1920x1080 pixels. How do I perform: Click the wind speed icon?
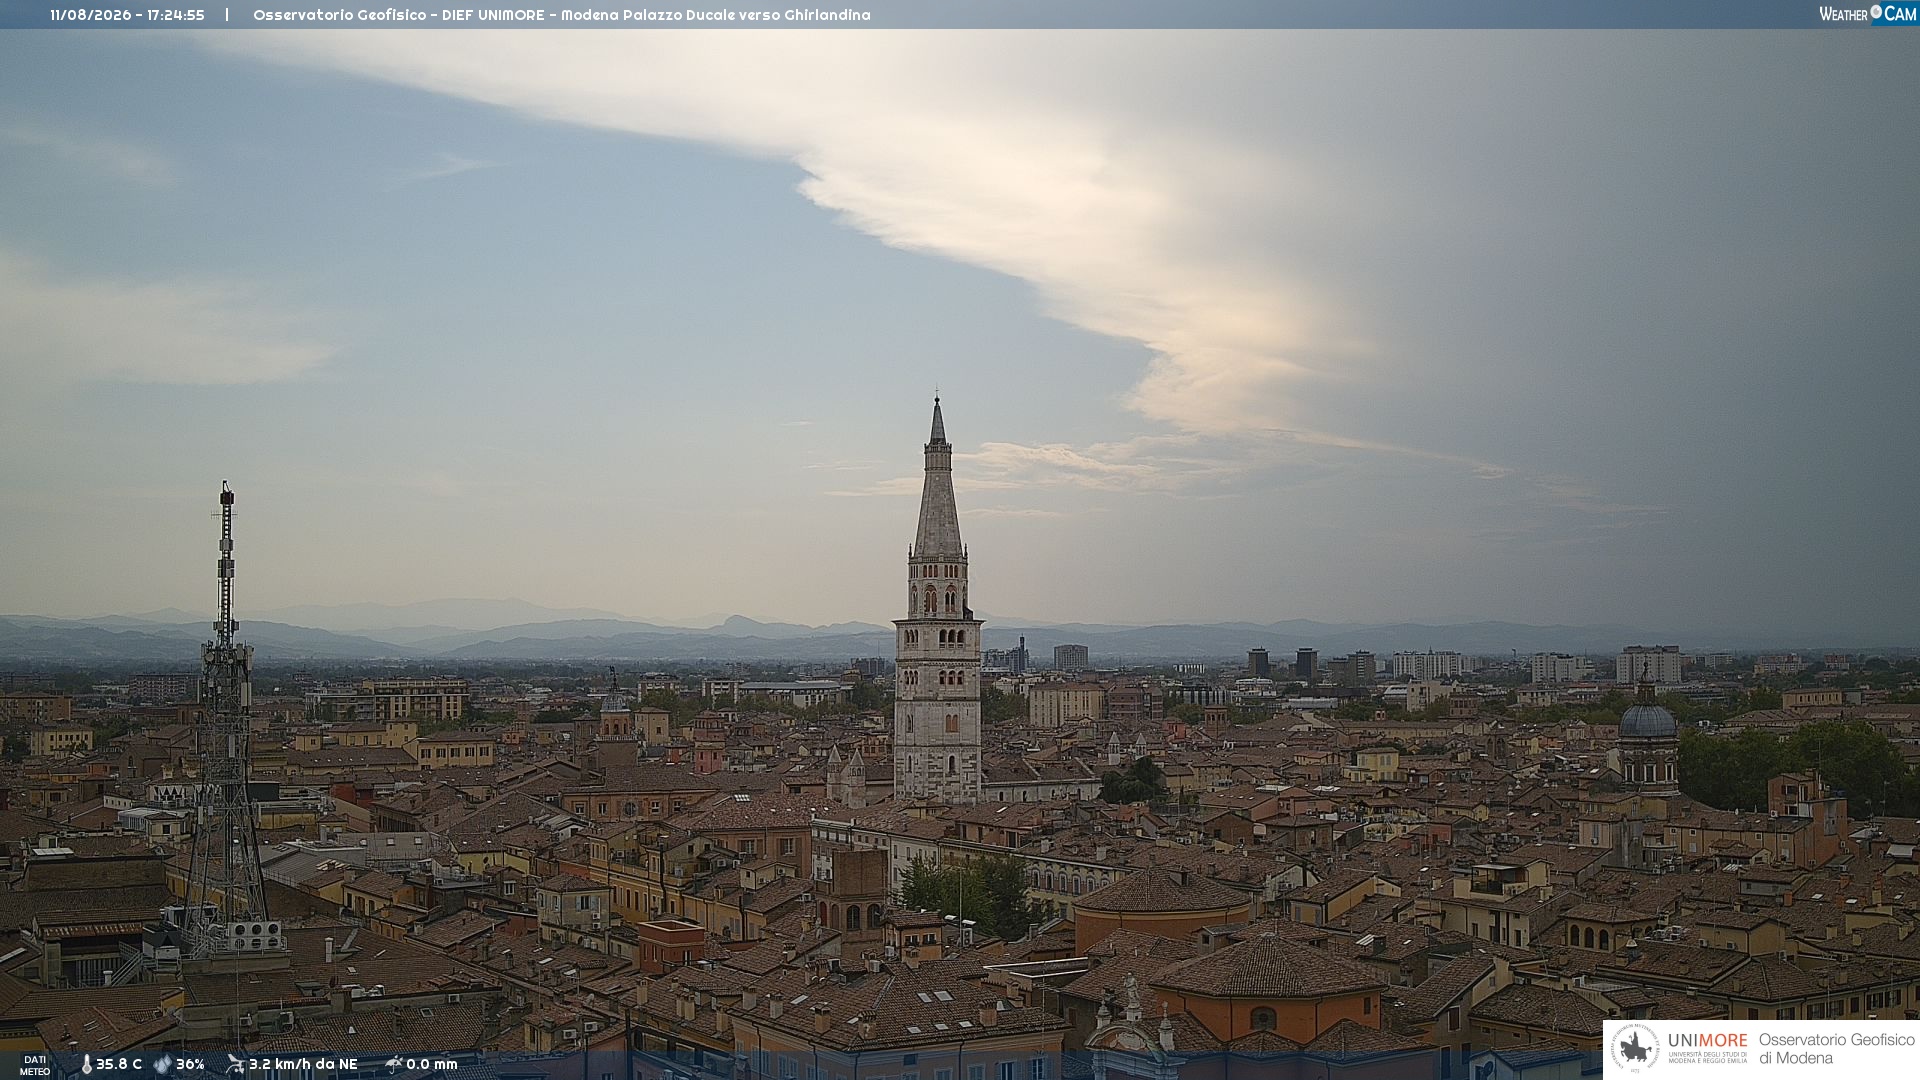(235, 1064)
